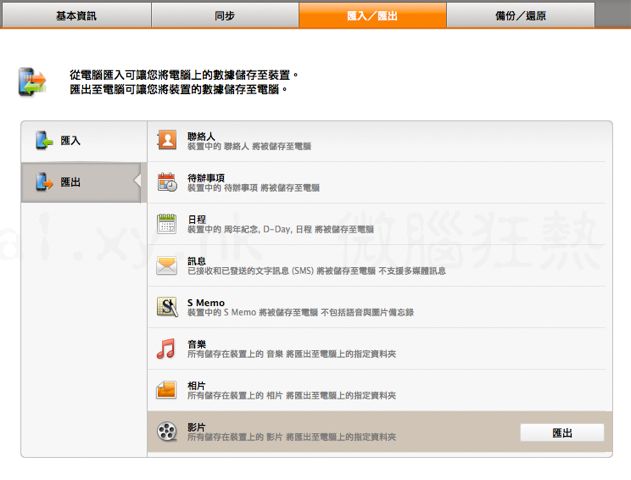Switch to the 同步 tab
The image size is (631, 480).
(x=225, y=15)
